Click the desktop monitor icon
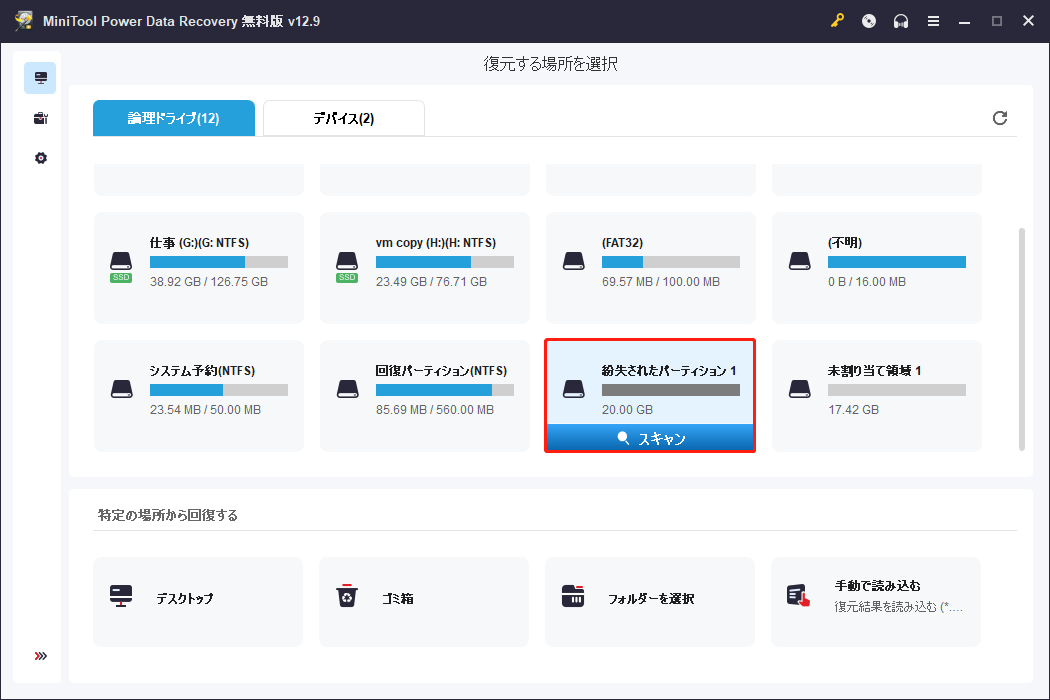The image size is (1050, 700). [121, 596]
